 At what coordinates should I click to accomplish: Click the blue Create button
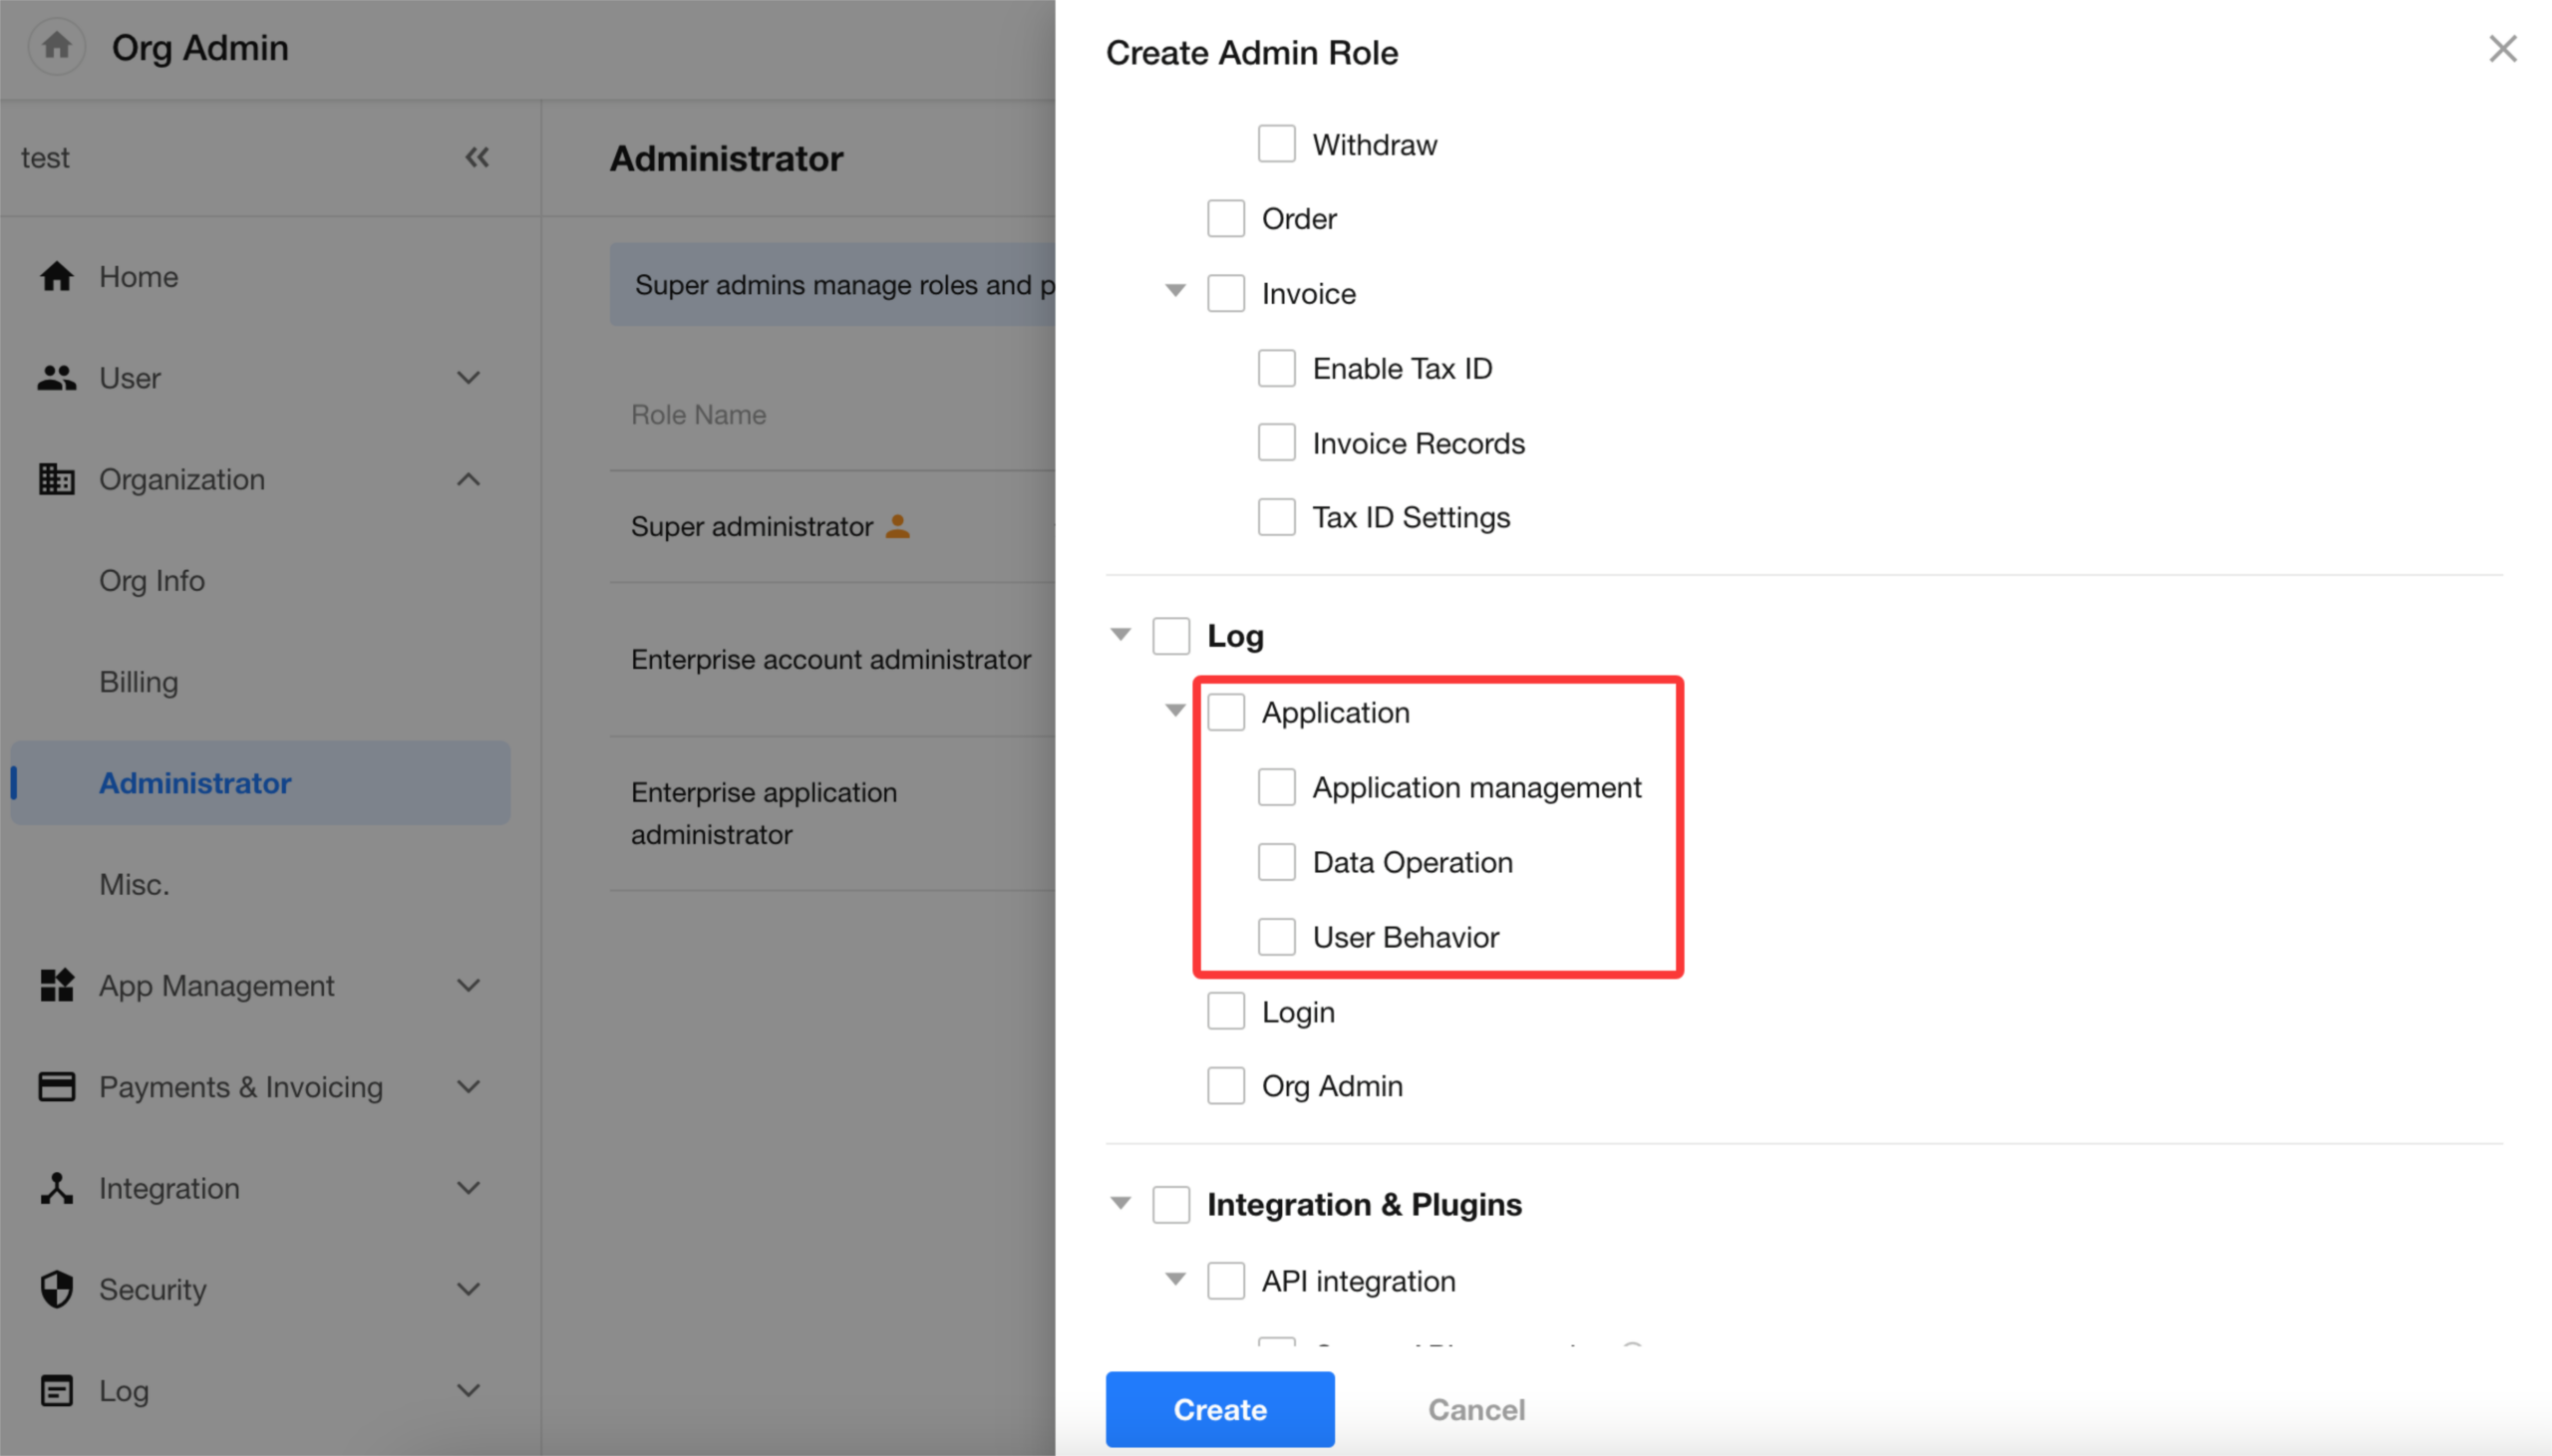1219,1409
